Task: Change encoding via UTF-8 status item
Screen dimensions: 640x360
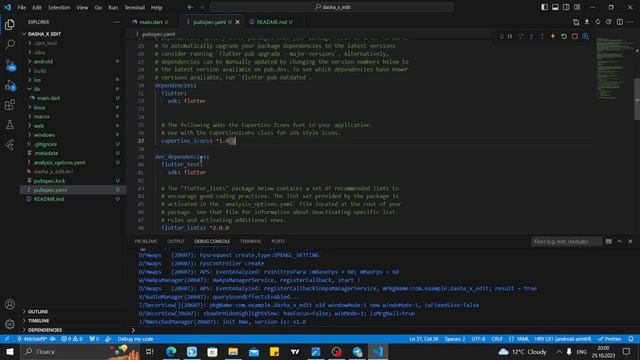Action: pyautogui.click(x=478, y=339)
